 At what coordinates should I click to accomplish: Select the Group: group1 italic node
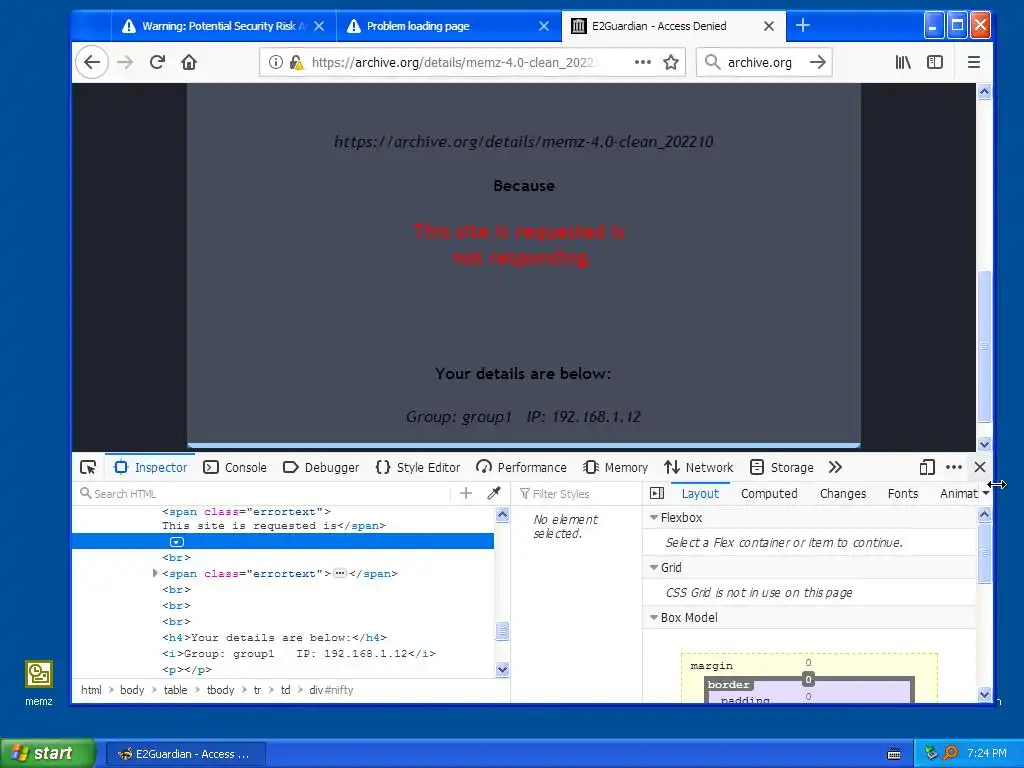(x=298, y=654)
